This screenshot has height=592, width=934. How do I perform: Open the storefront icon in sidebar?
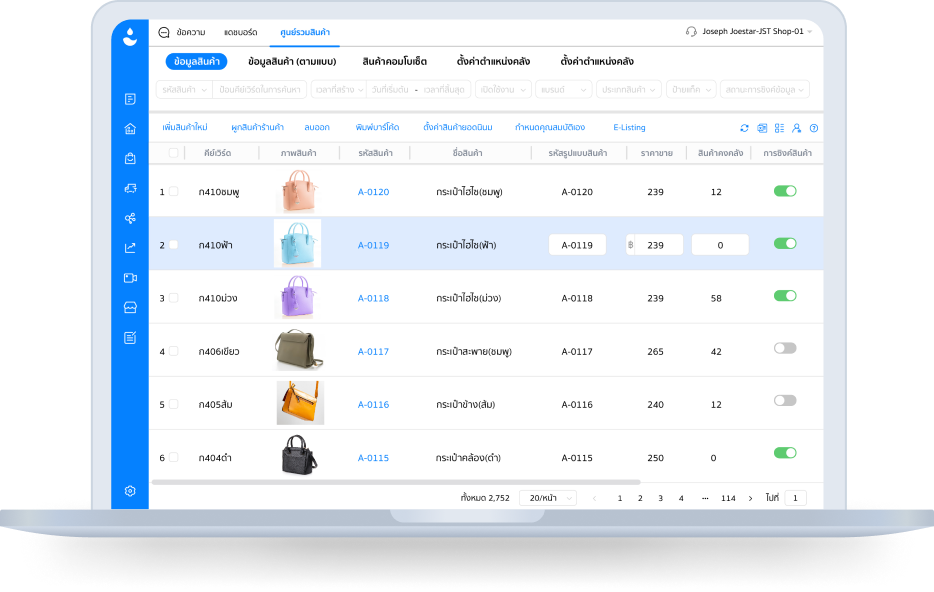pyautogui.click(x=130, y=307)
